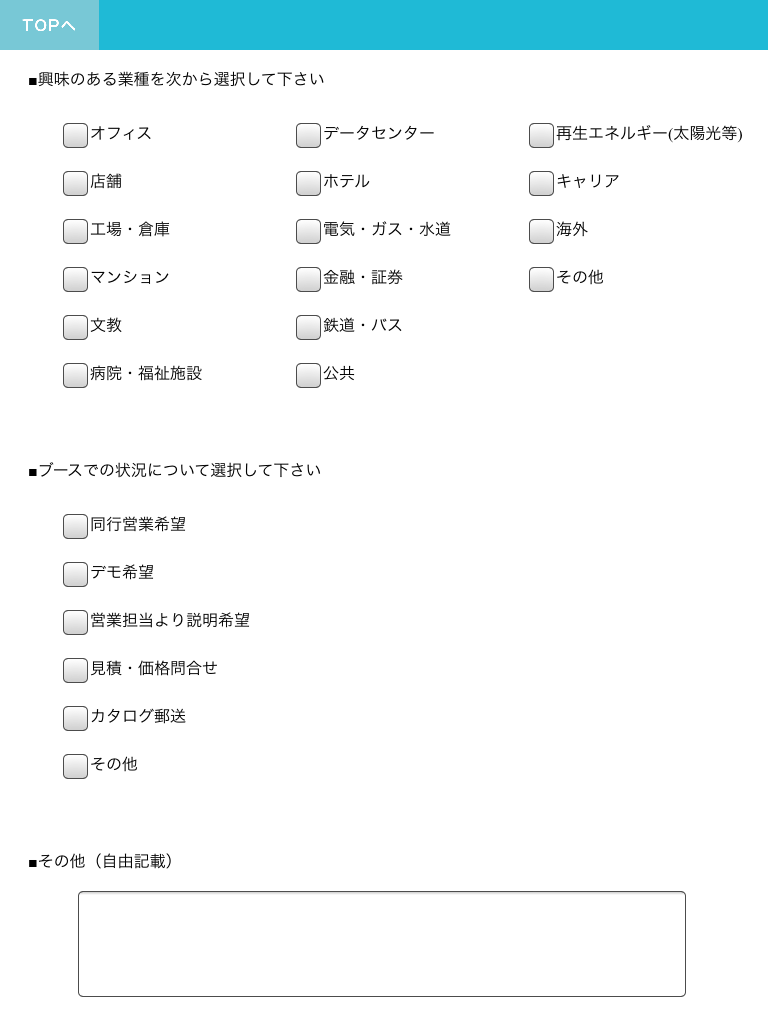Select the マンション checkbox
This screenshot has width=768, height=1024.
pyautogui.click(x=75, y=279)
